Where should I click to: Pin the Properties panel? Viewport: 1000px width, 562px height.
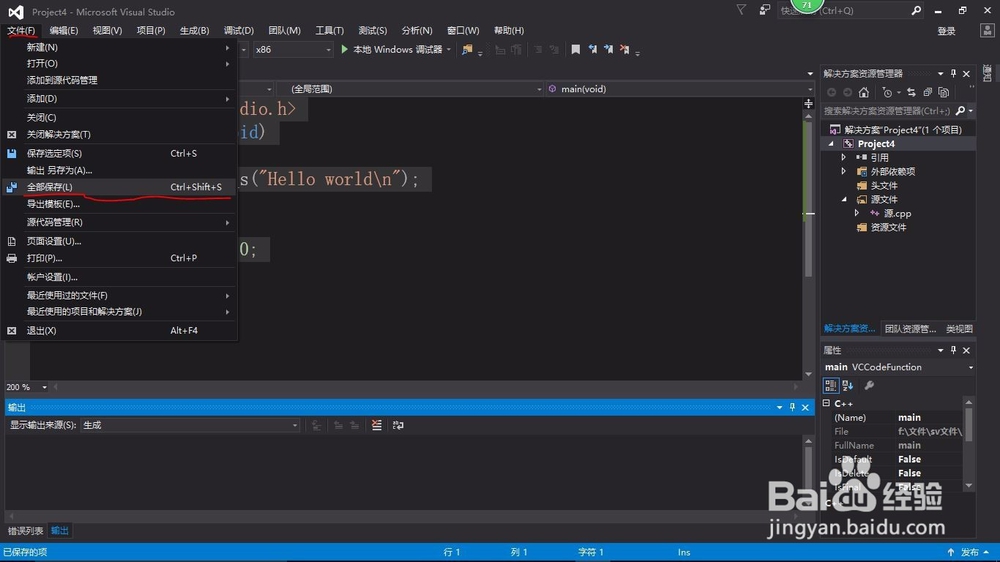(x=953, y=350)
